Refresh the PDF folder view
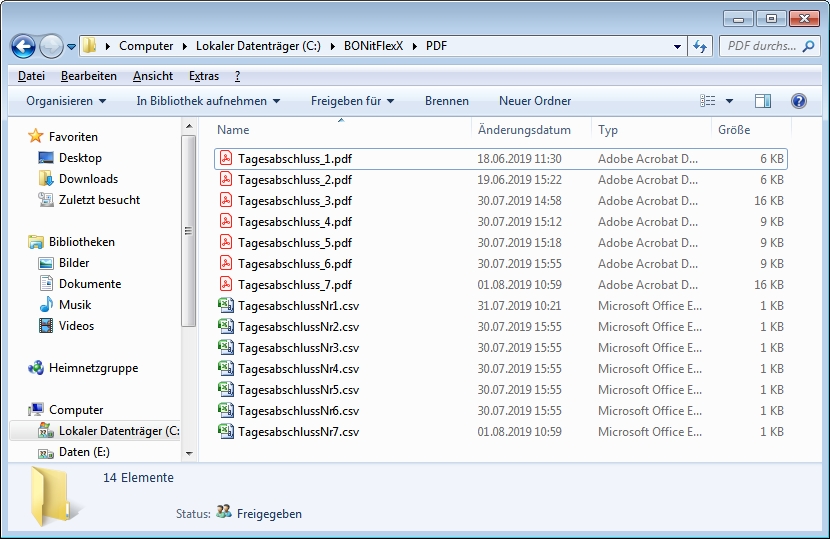 pos(700,47)
